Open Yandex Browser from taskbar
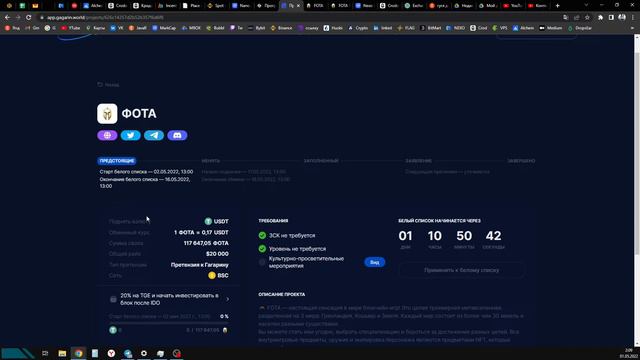This screenshot has width=640, height=360. (x=111, y=353)
